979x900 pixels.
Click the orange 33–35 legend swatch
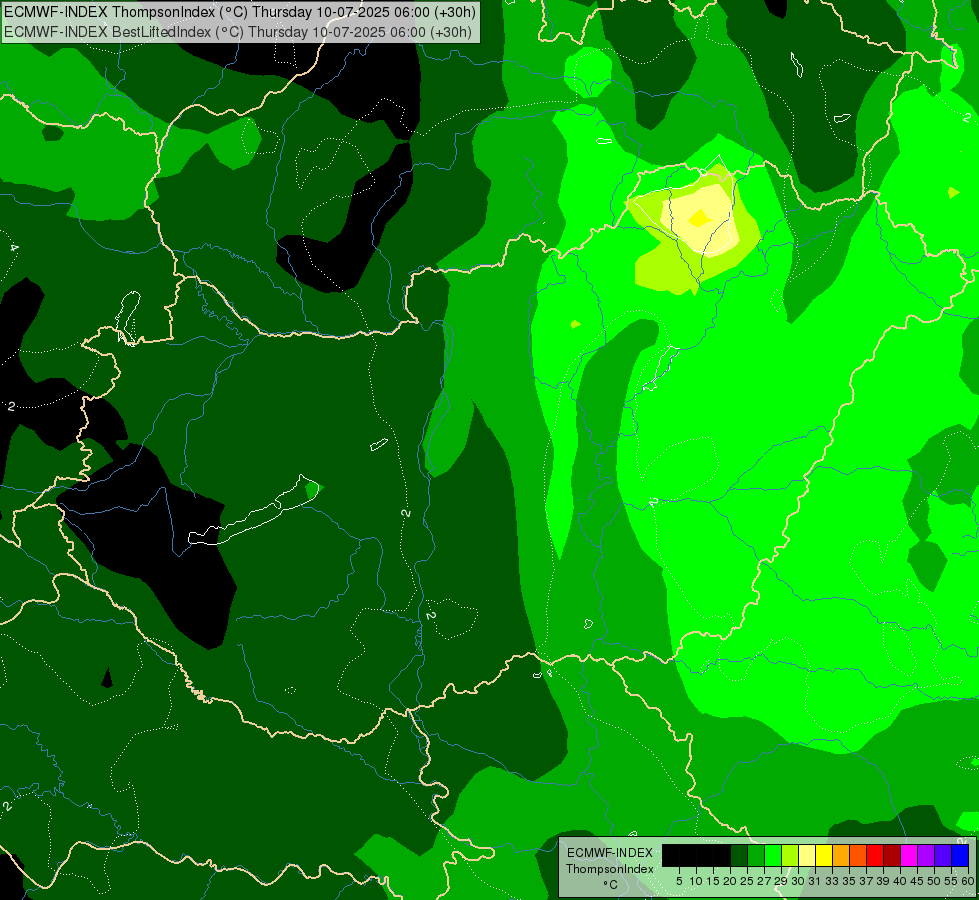tap(841, 855)
